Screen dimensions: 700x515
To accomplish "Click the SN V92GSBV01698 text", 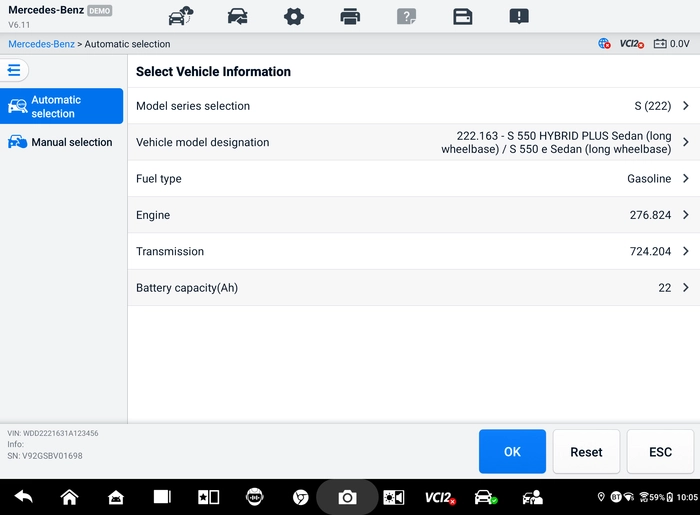I will click(x=45, y=456).
